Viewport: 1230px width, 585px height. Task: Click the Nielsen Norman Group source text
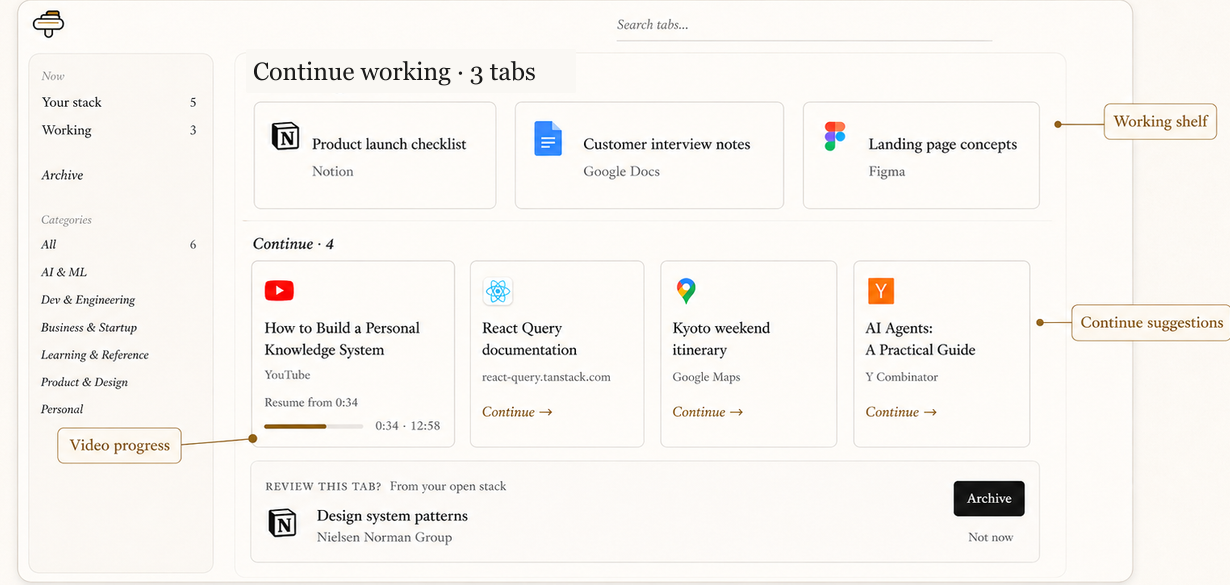(x=384, y=537)
